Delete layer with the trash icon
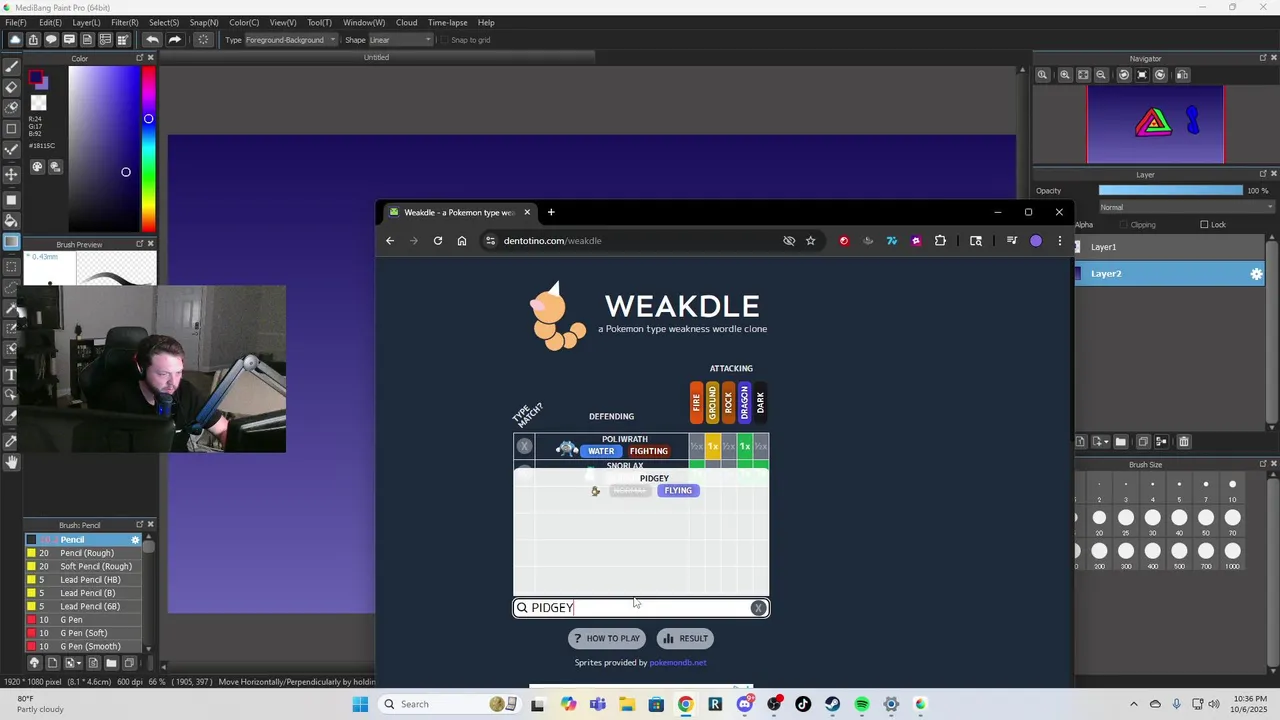Image resolution: width=1280 pixels, height=720 pixels. point(1184,442)
